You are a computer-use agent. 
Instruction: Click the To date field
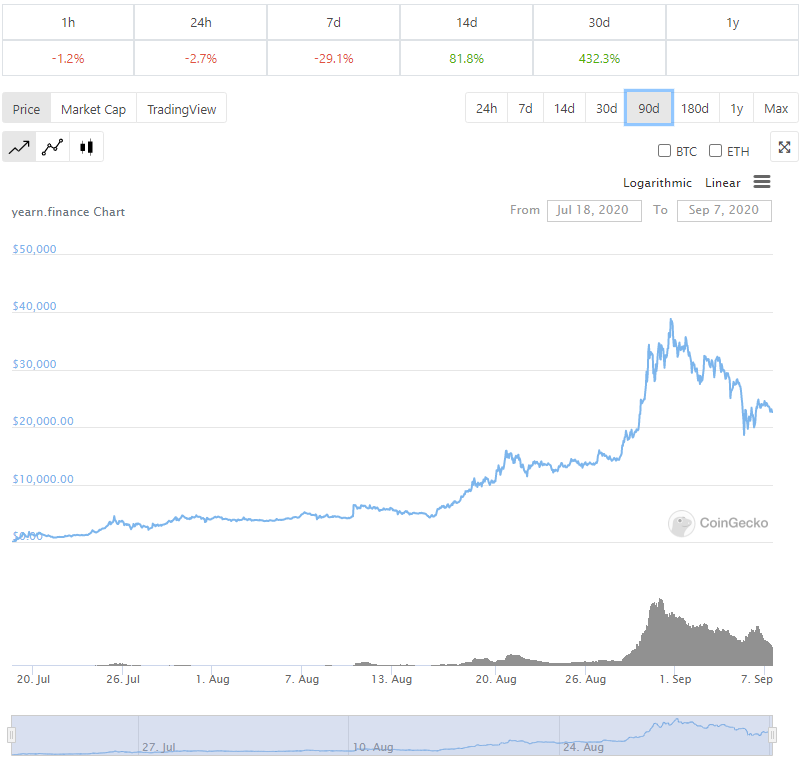(x=724, y=210)
